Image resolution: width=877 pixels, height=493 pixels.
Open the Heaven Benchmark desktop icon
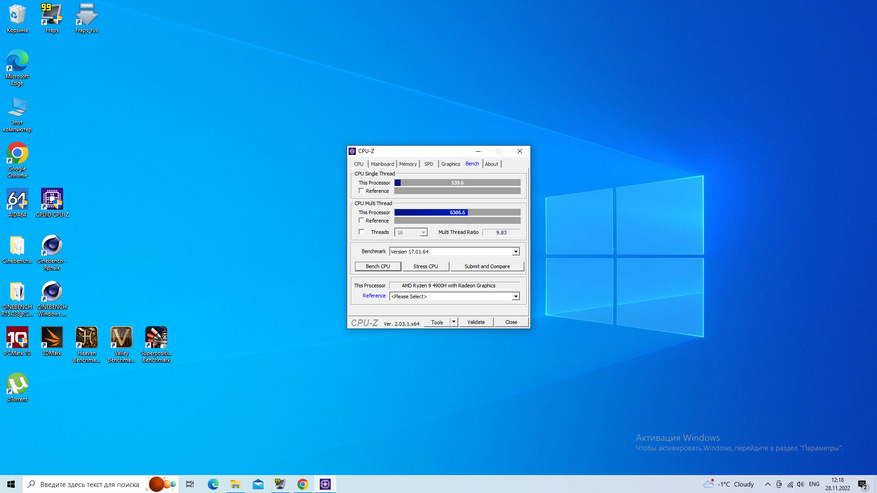pyautogui.click(x=87, y=338)
